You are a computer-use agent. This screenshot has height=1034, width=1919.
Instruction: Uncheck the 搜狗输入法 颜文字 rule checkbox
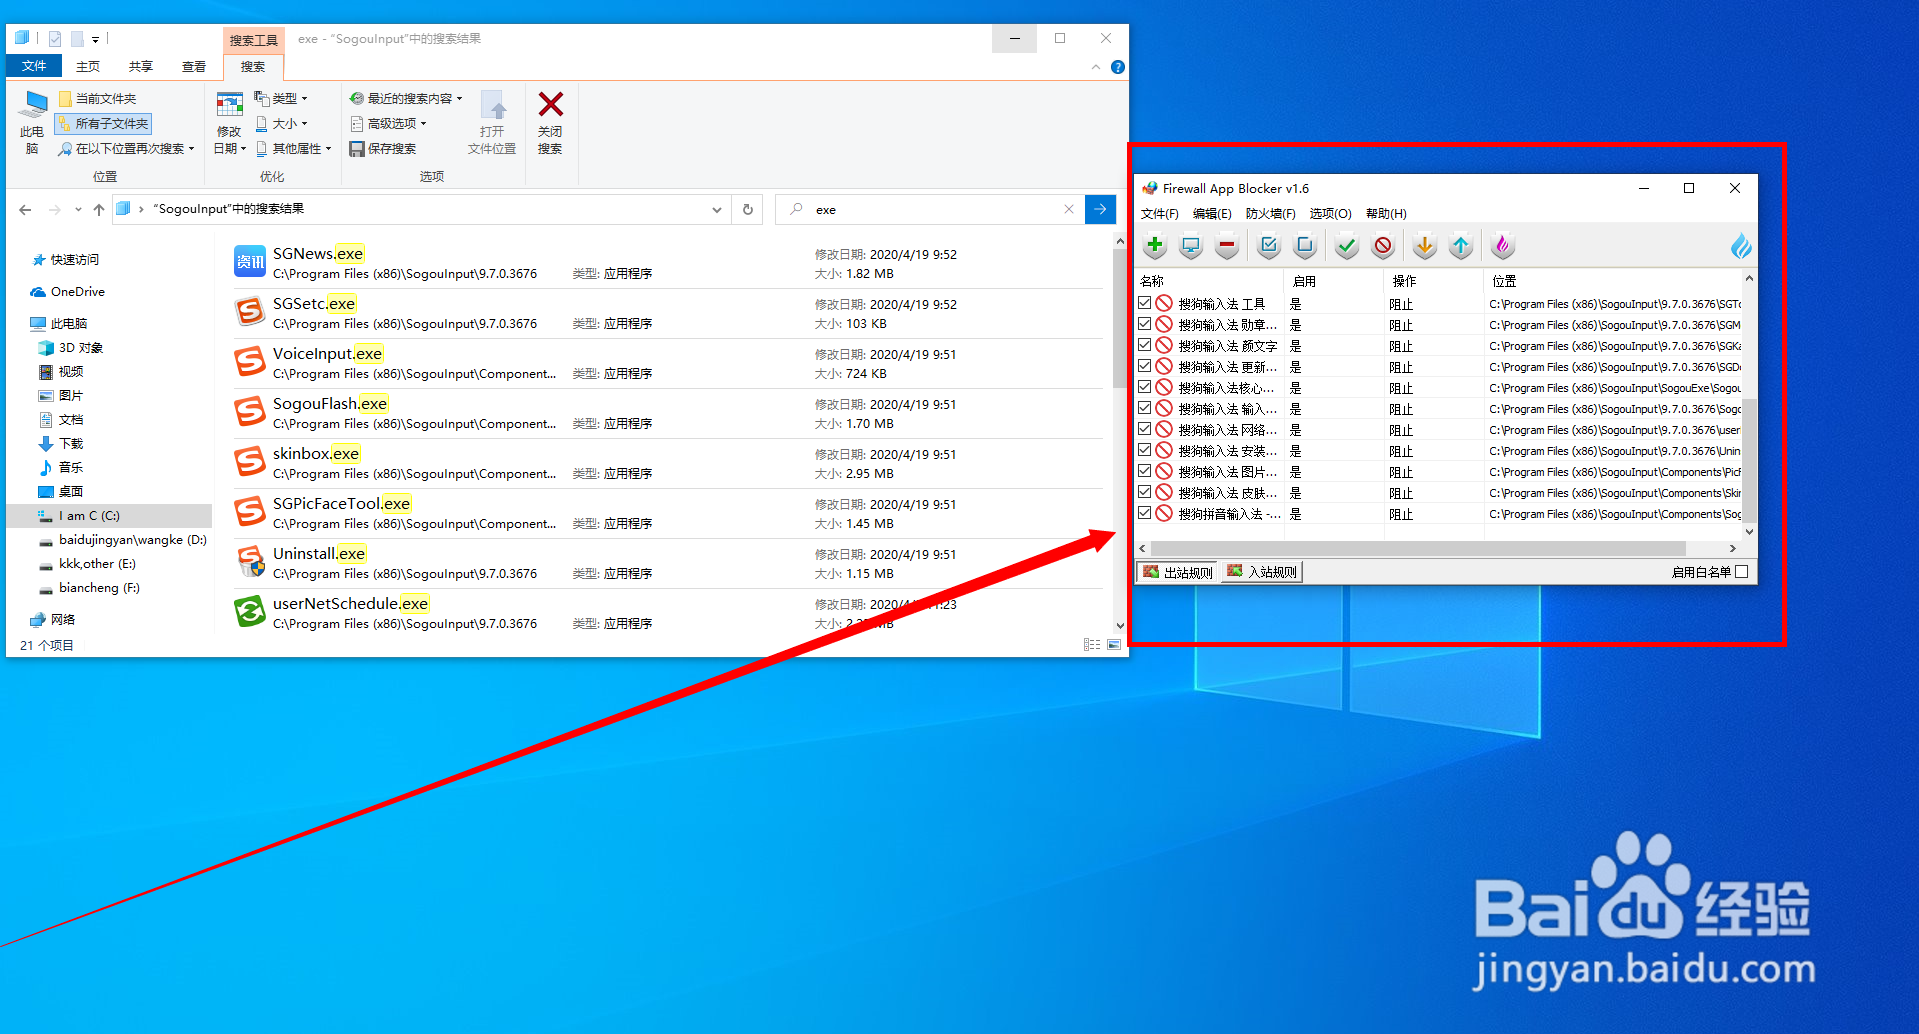tap(1145, 345)
